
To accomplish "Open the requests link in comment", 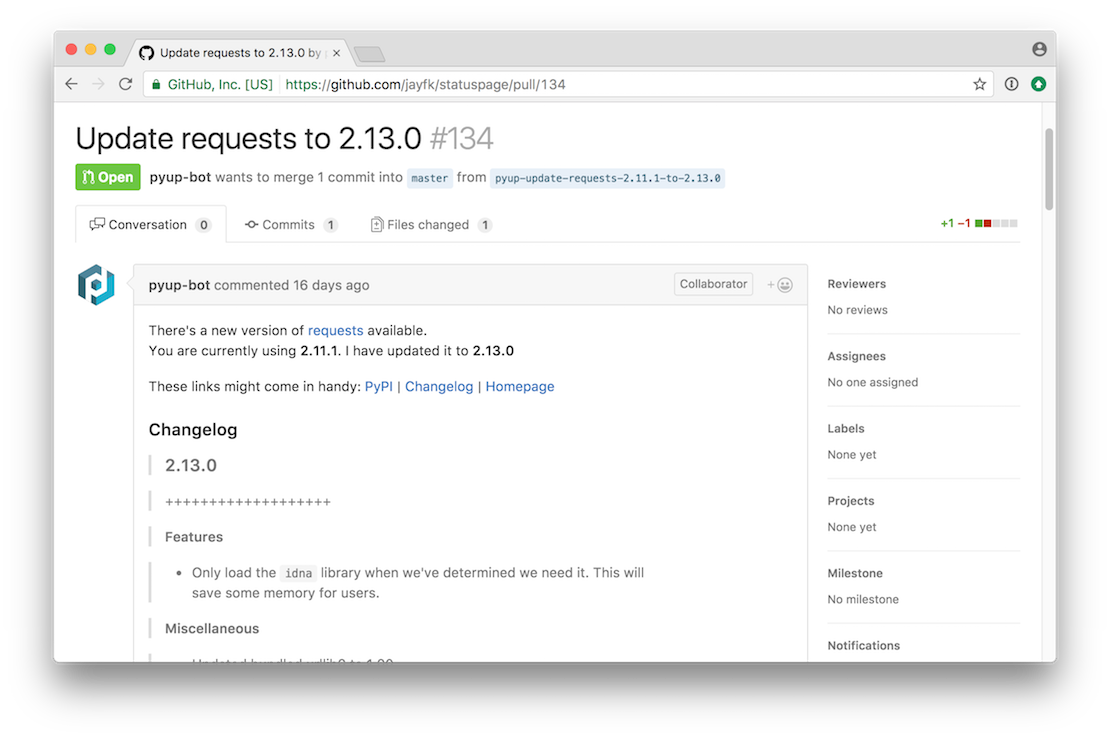I will [x=336, y=331].
